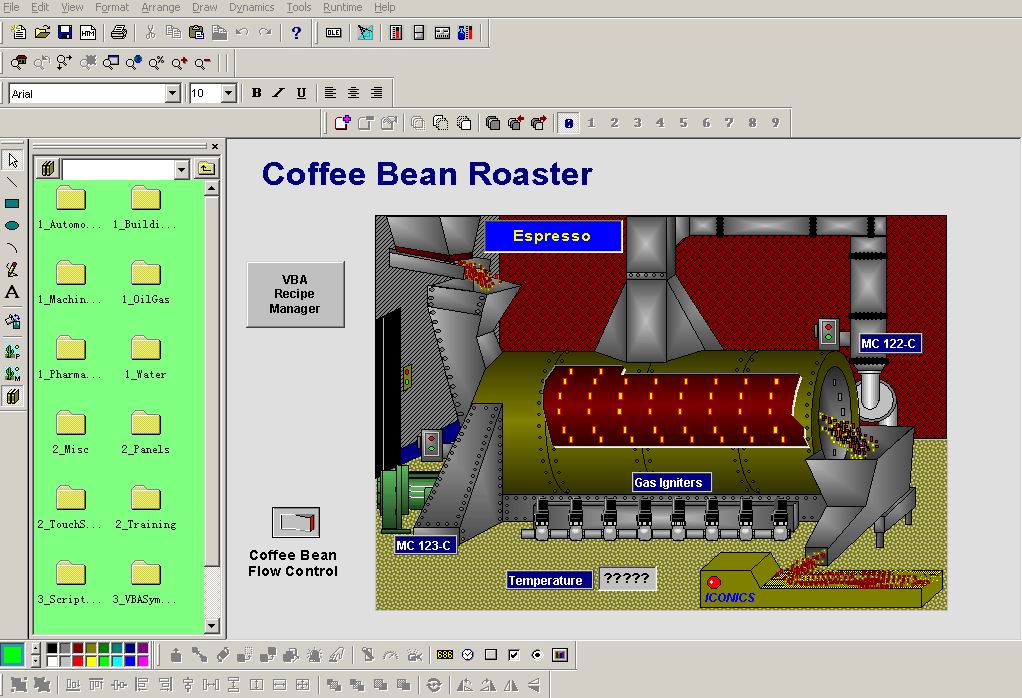Open the symbol library category dropdown

coord(181,170)
